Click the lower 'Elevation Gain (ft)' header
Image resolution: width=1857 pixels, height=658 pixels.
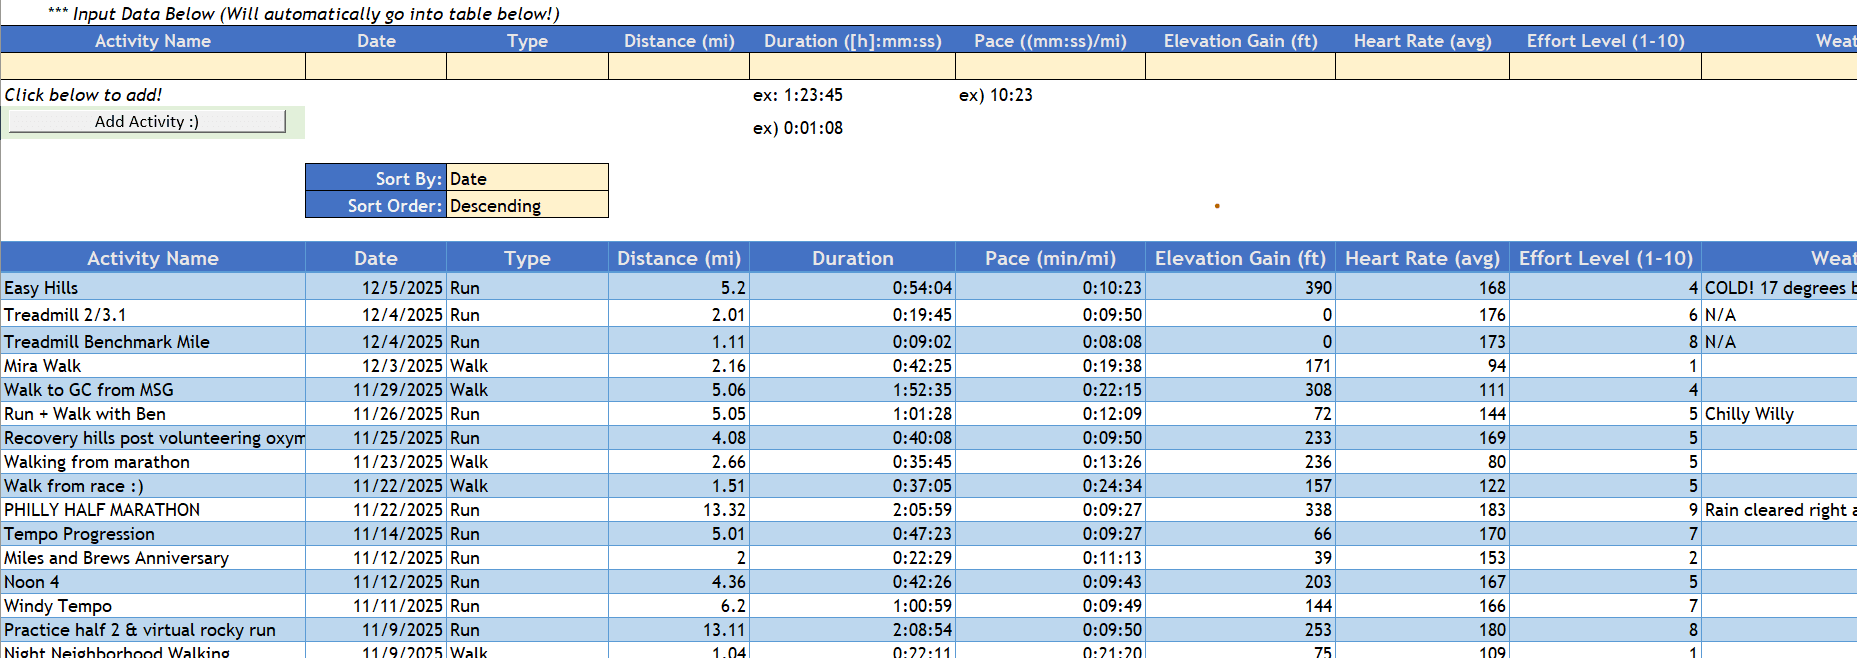1240,258
